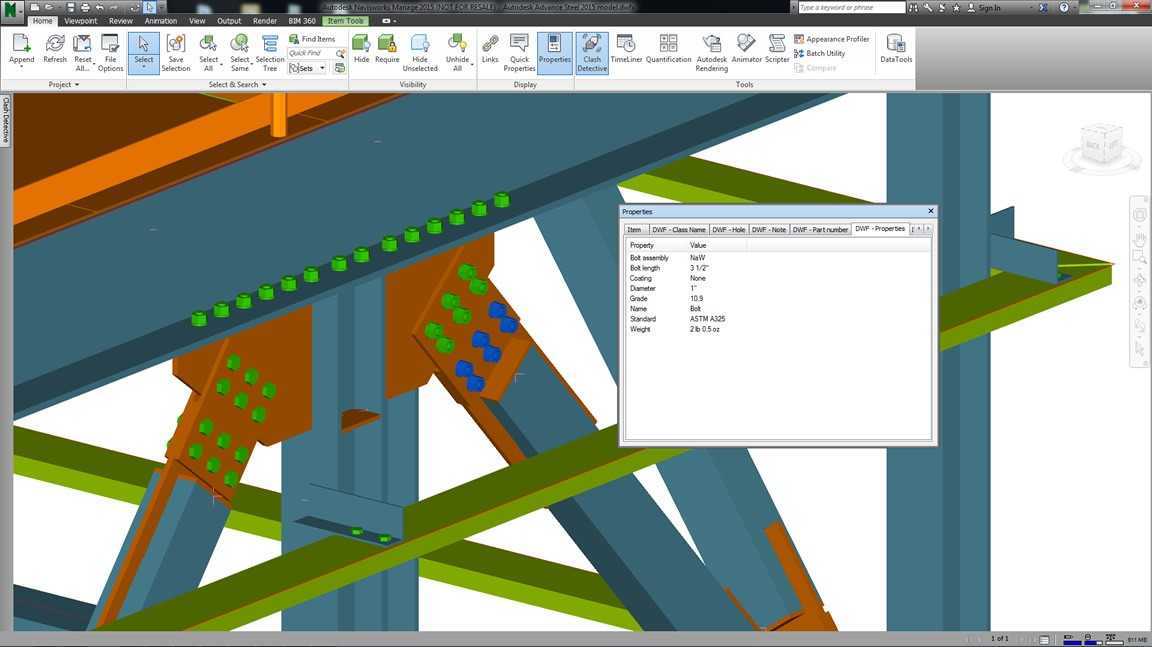The image size is (1152, 647).
Task: Toggle the Links display
Action: click(490, 49)
